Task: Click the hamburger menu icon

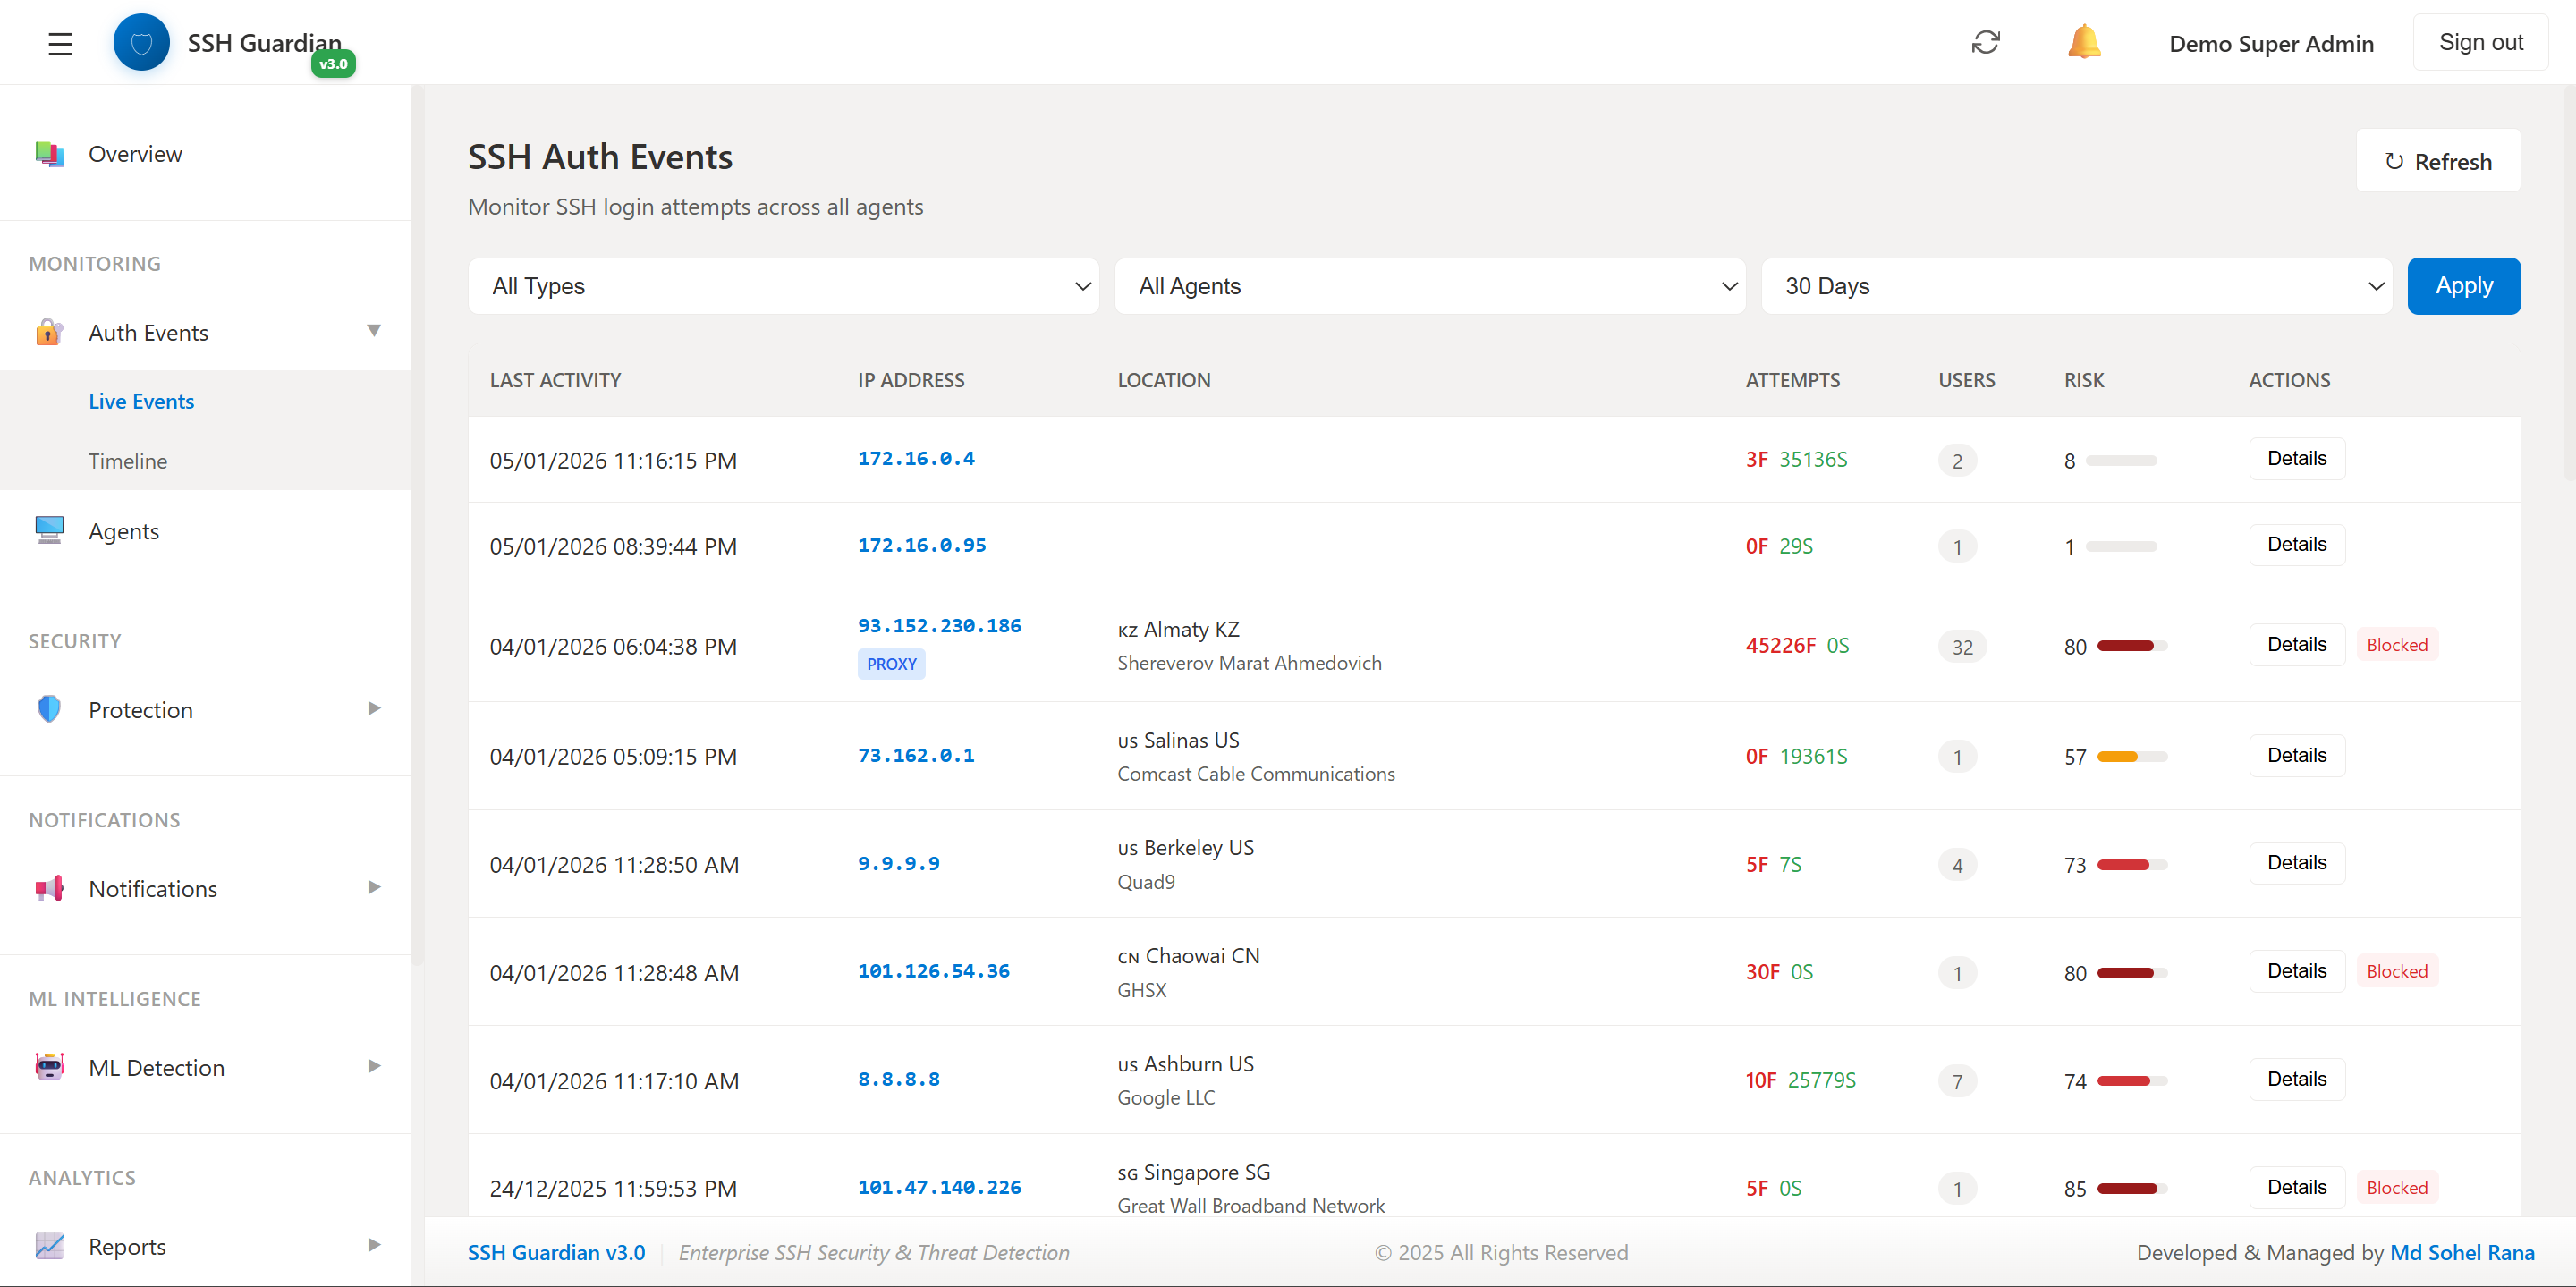Action: click(59, 44)
